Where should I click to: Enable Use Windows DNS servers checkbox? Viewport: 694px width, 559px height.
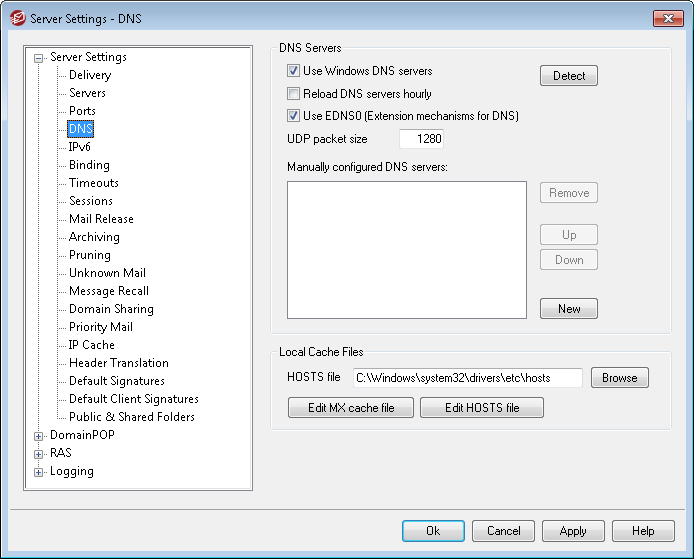click(294, 72)
